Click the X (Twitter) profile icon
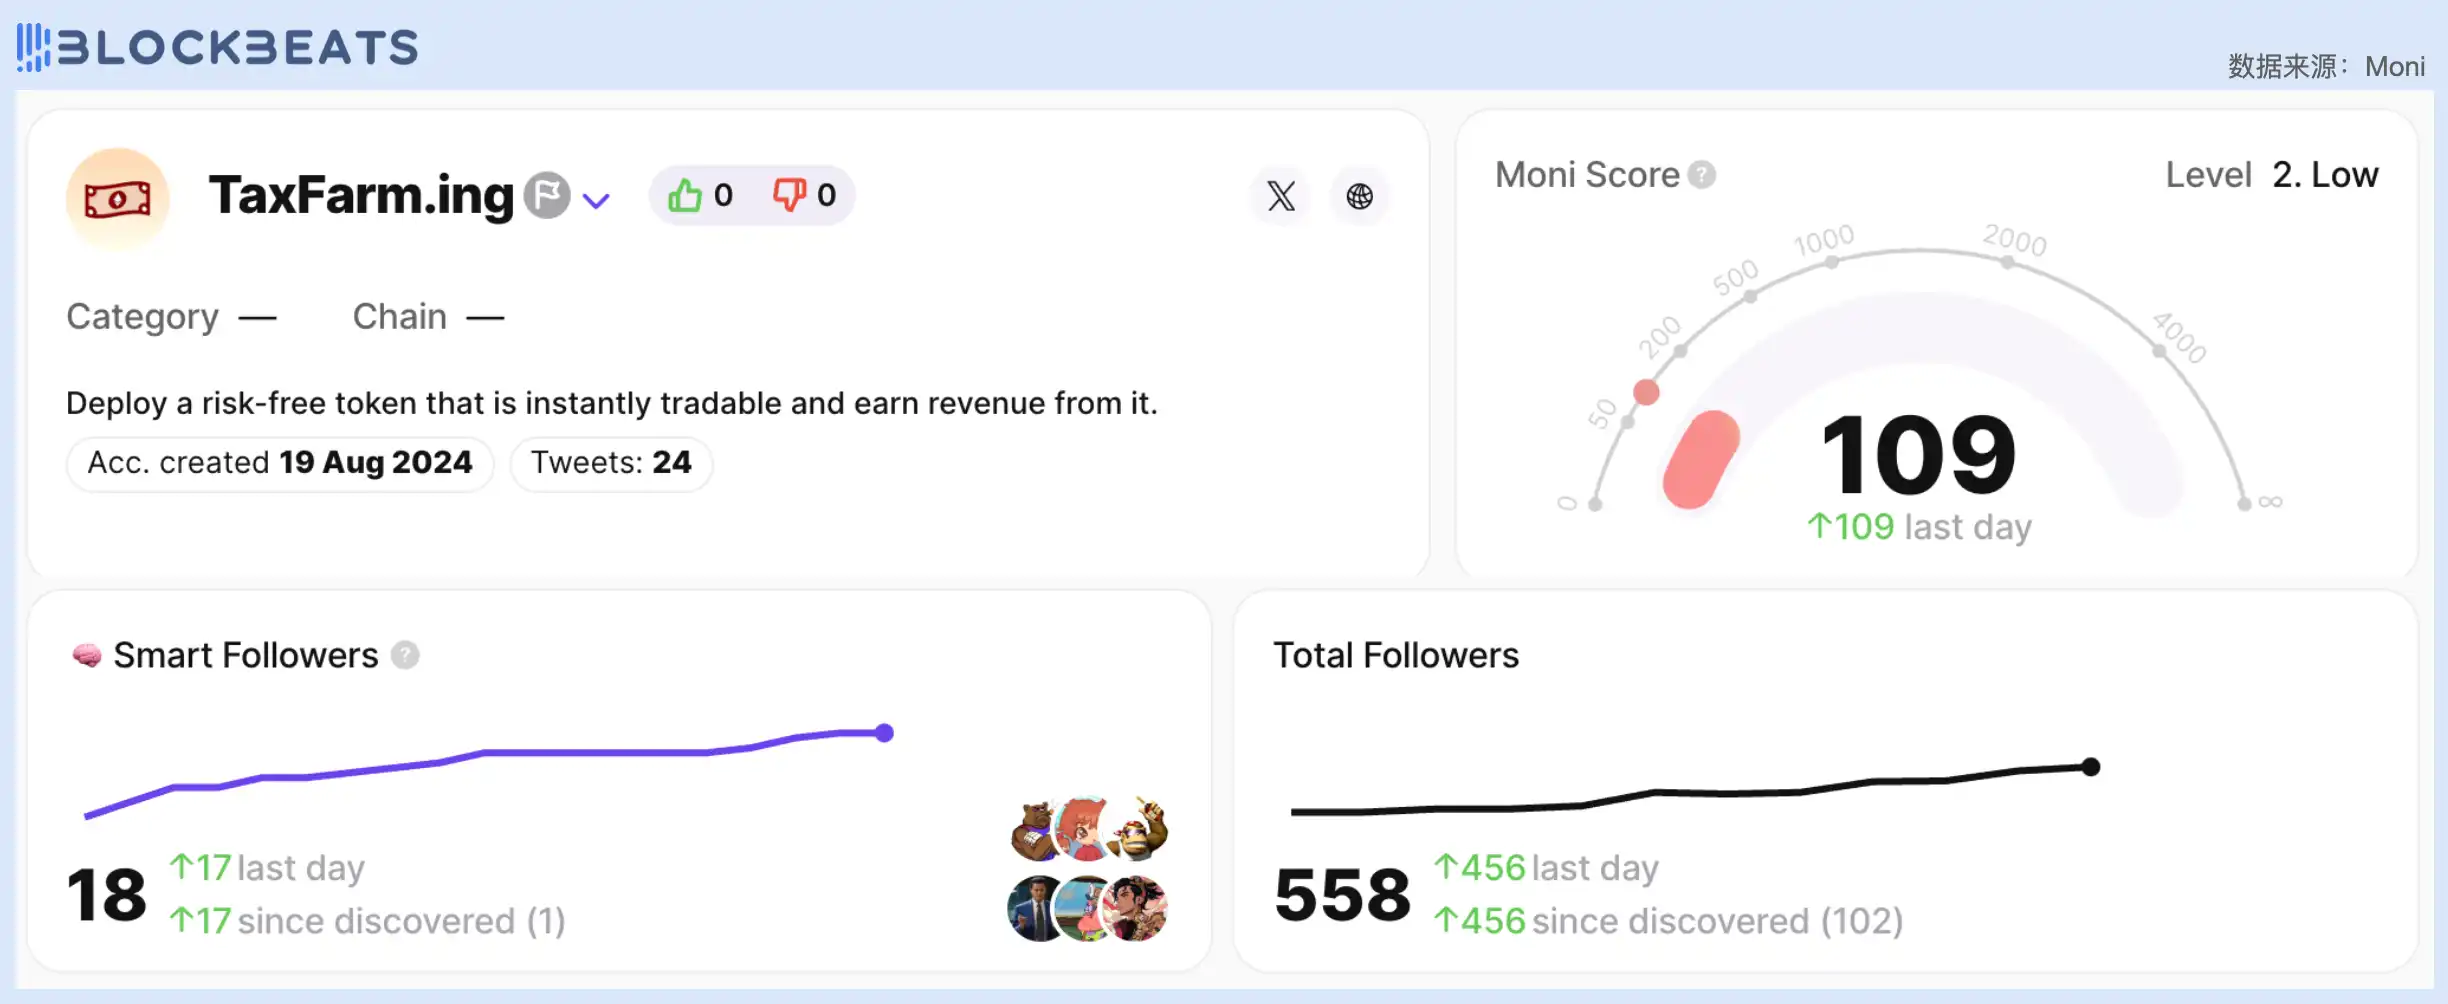The width and height of the screenshot is (2448, 1004). click(x=1281, y=196)
